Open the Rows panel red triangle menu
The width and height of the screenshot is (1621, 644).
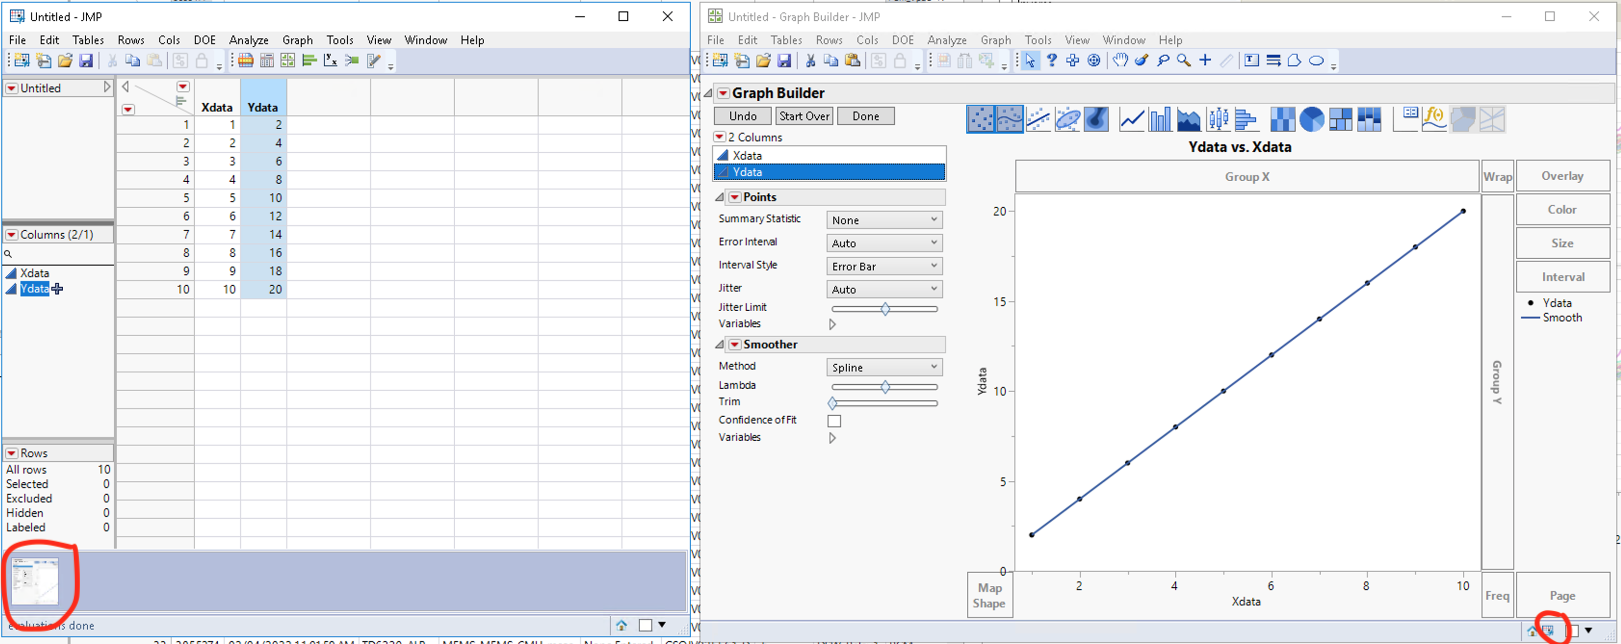[11, 453]
